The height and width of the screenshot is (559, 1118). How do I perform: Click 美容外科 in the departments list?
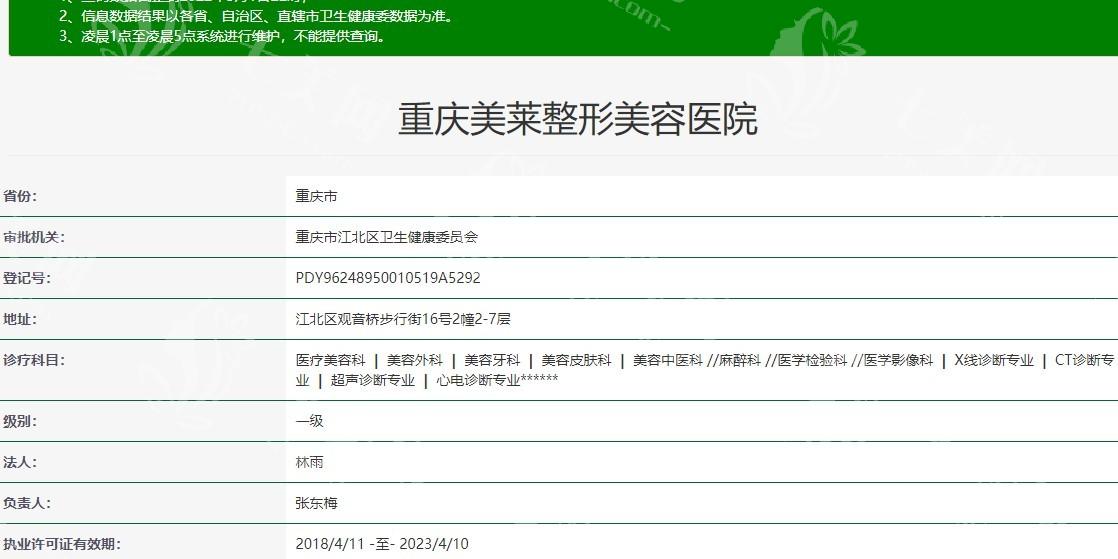[x=414, y=360]
